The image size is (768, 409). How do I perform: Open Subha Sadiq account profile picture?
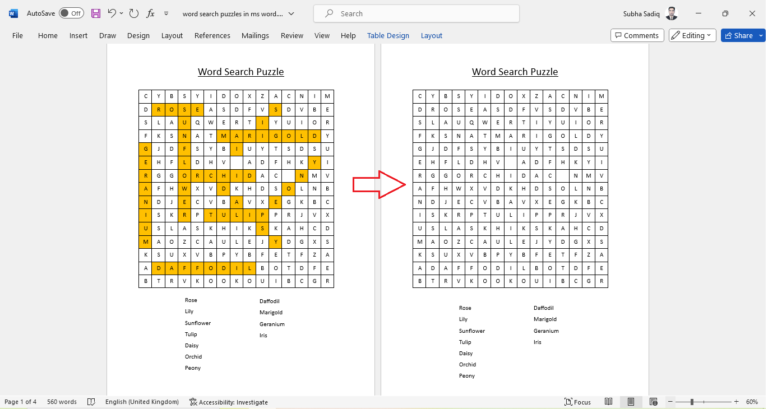click(x=672, y=14)
